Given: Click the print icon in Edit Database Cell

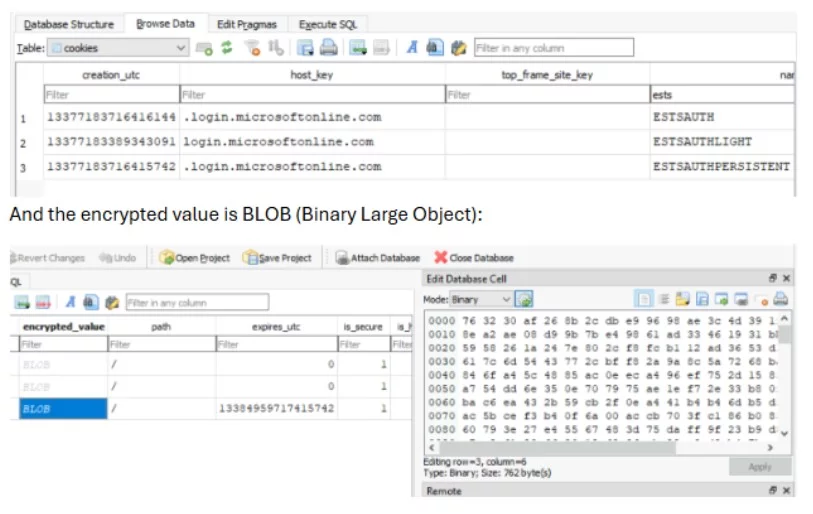Looking at the screenshot, I should point(781,299).
